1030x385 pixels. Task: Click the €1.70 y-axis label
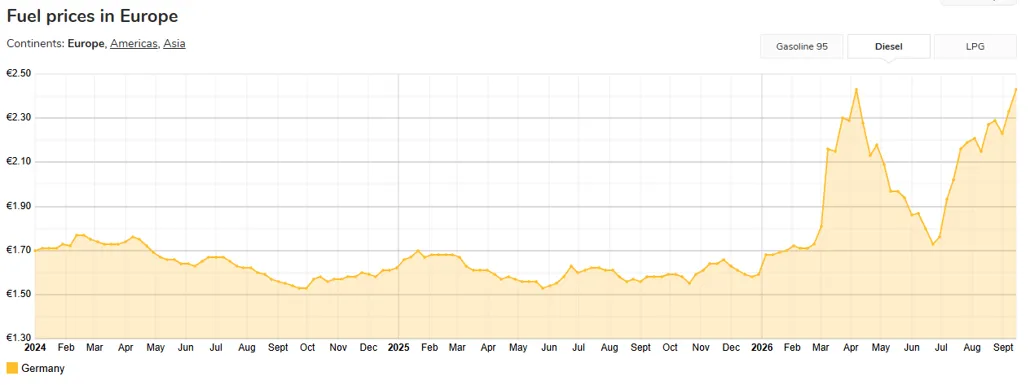19,250
